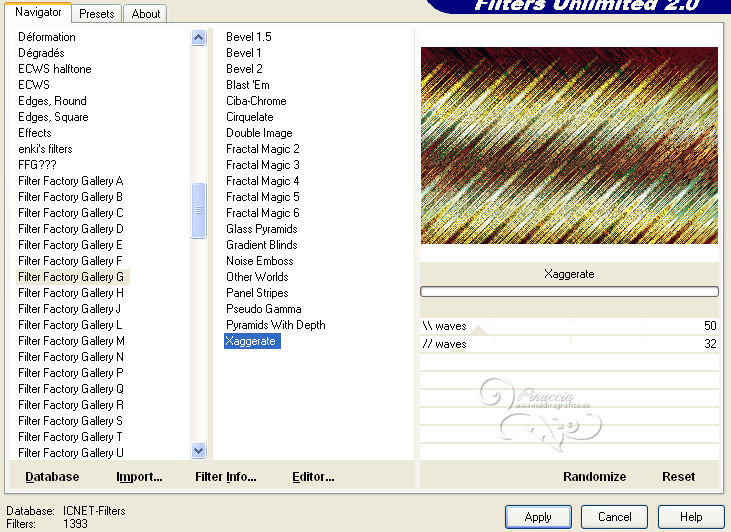Choose Filter Factory Gallery D
Screen dimensions: 731x532
(70, 229)
